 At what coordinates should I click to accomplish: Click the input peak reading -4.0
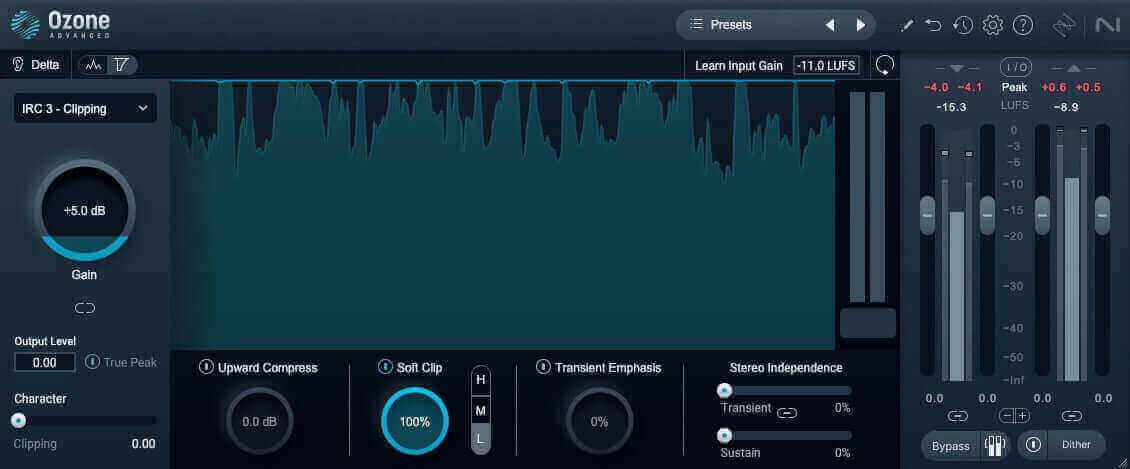(x=937, y=87)
